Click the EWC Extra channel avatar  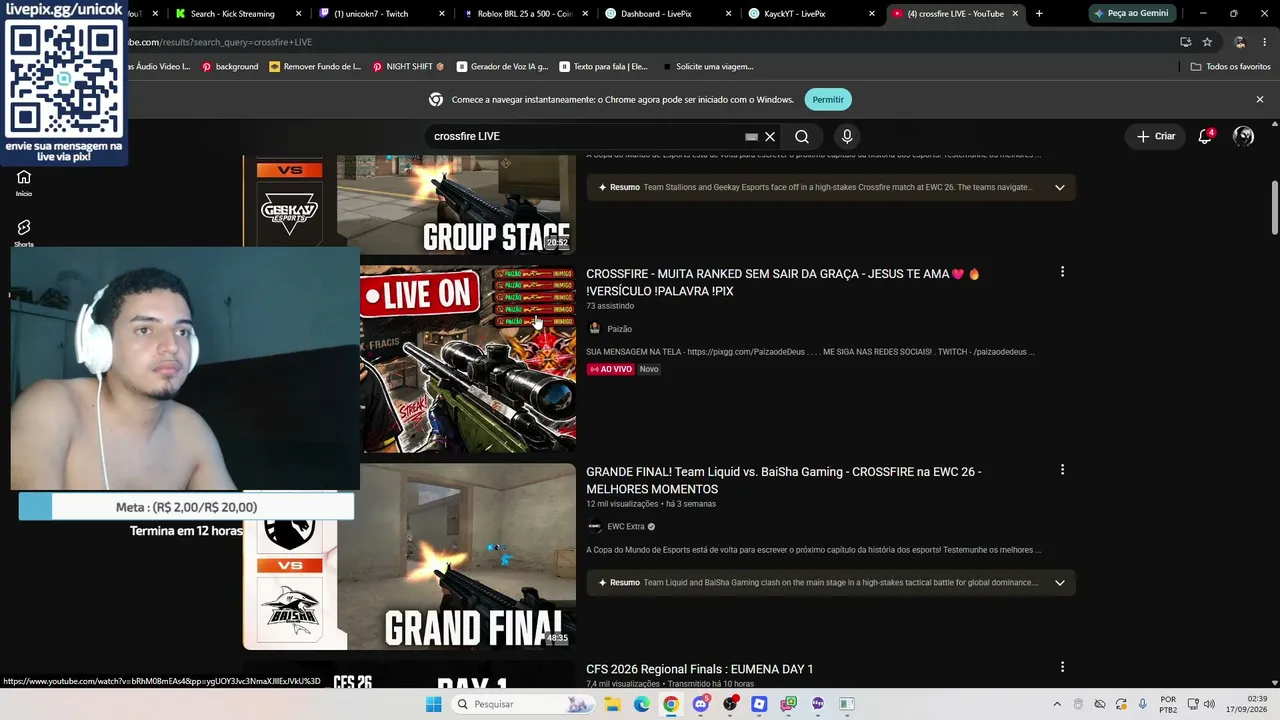(x=594, y=527)
